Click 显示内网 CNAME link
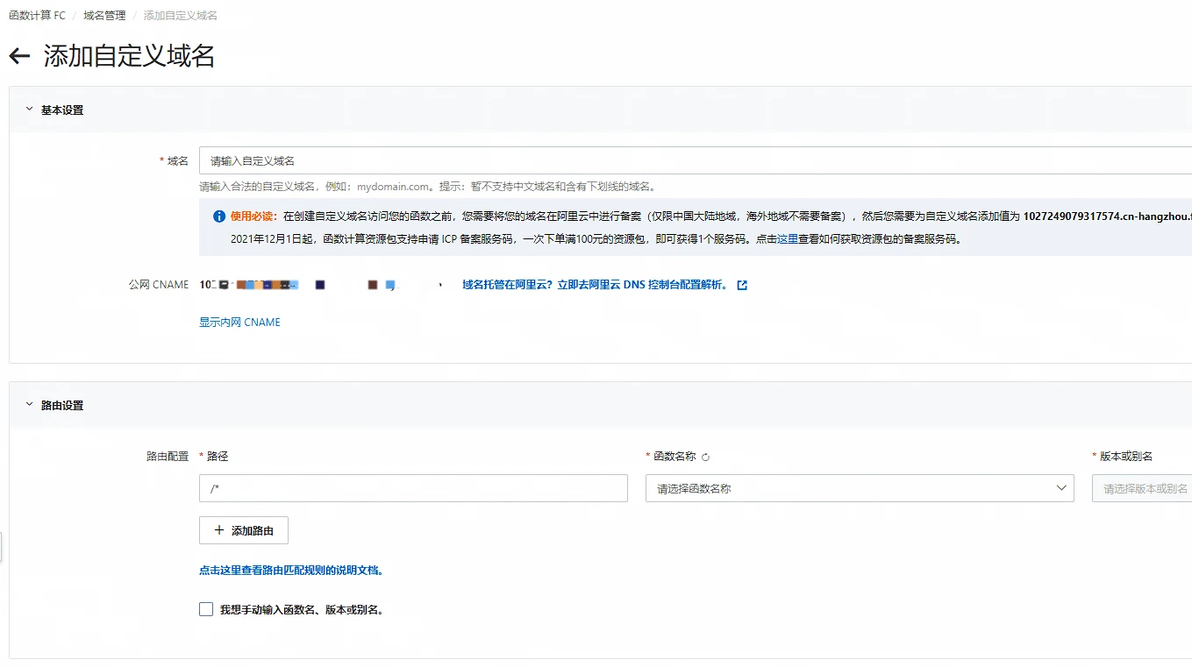 click(x=239, y=322)
